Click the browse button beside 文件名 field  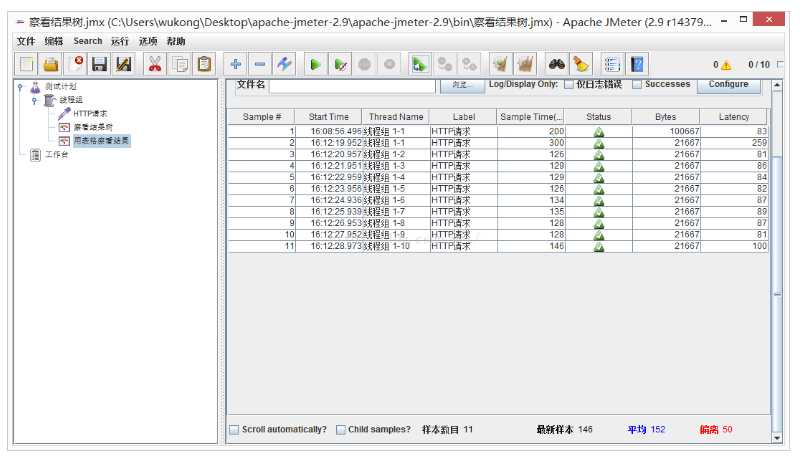coord(462,85)
